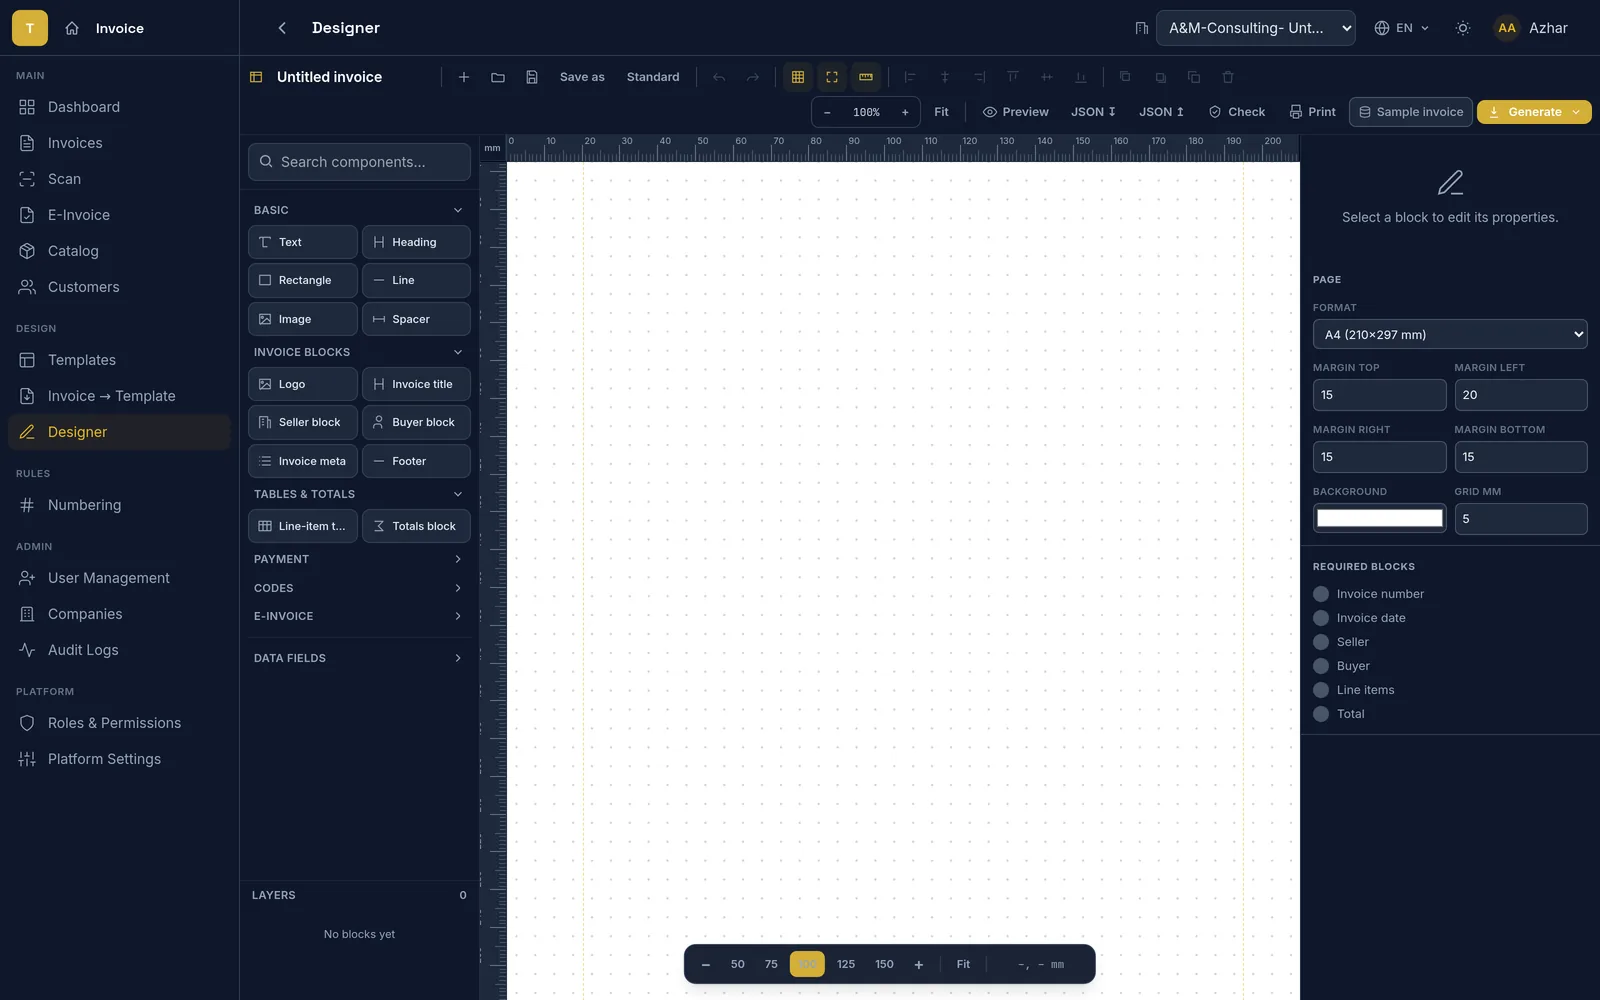Click the yellow T logo

pos(30,28)
